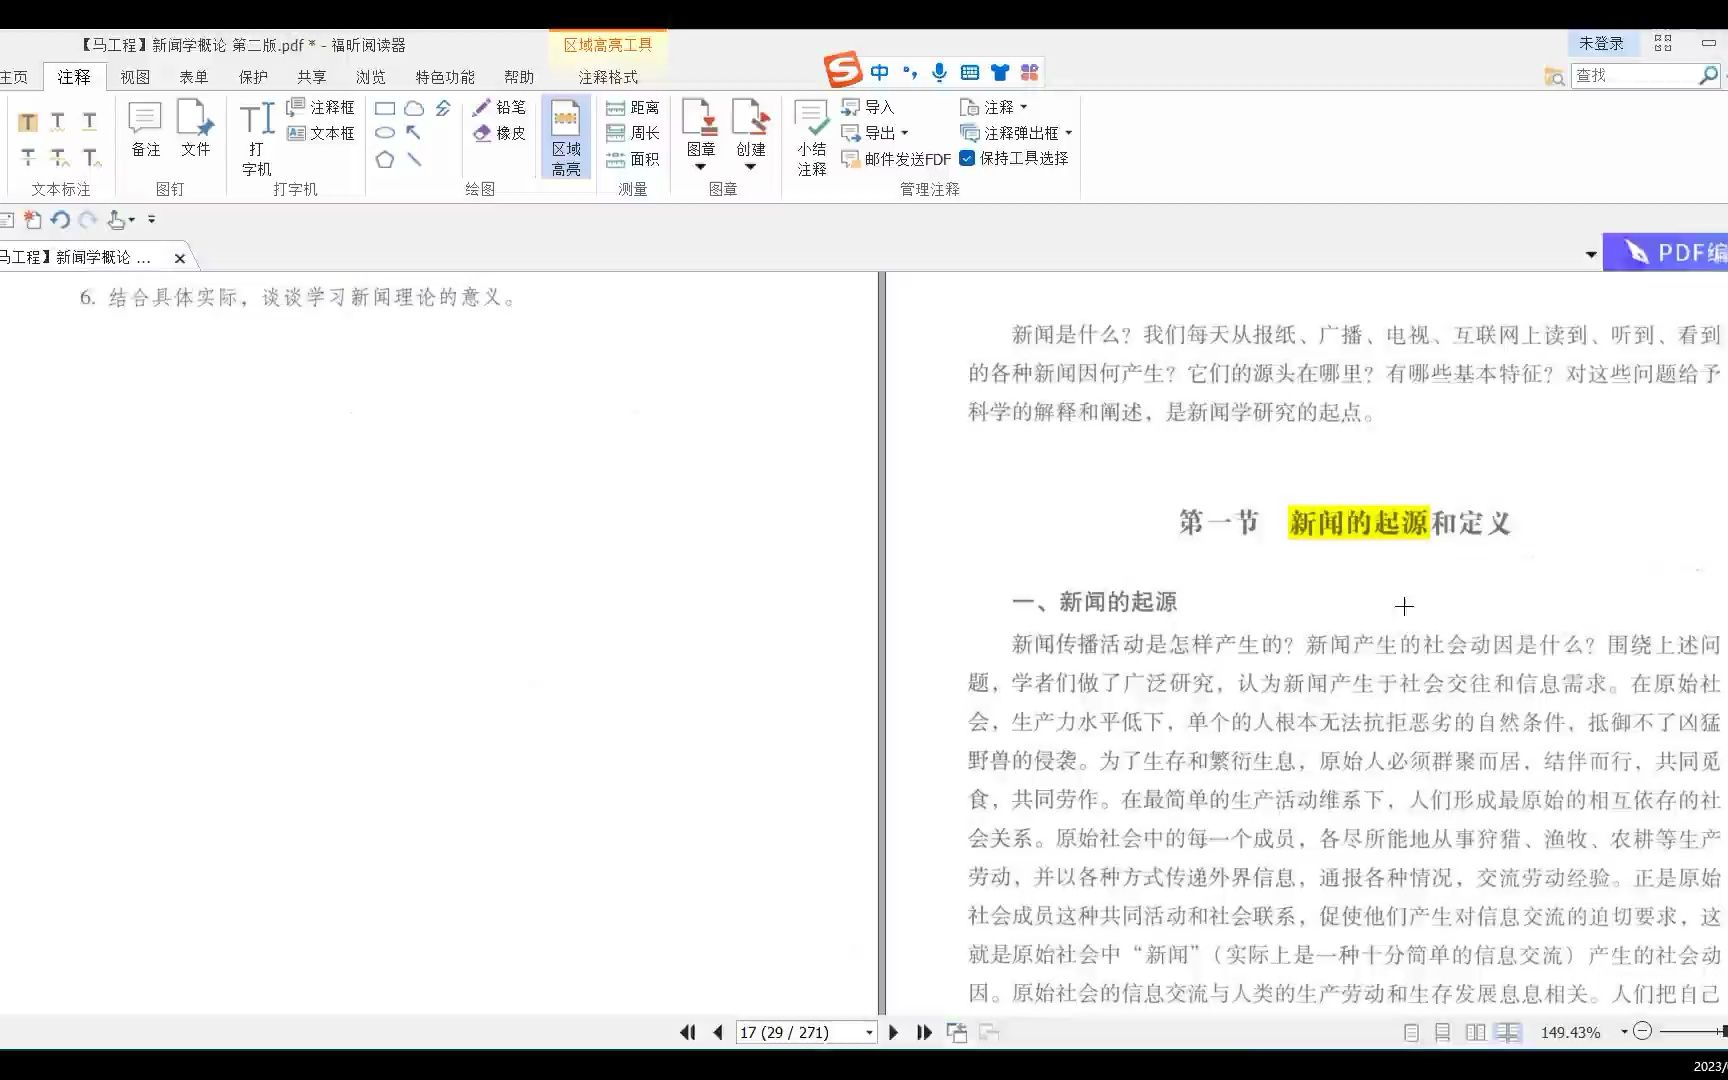Image resolution: width=1728 pixels, height=1080 pixels.
Task: Switch to 特色功能 ribbon tab
Action: pos(445,77)
